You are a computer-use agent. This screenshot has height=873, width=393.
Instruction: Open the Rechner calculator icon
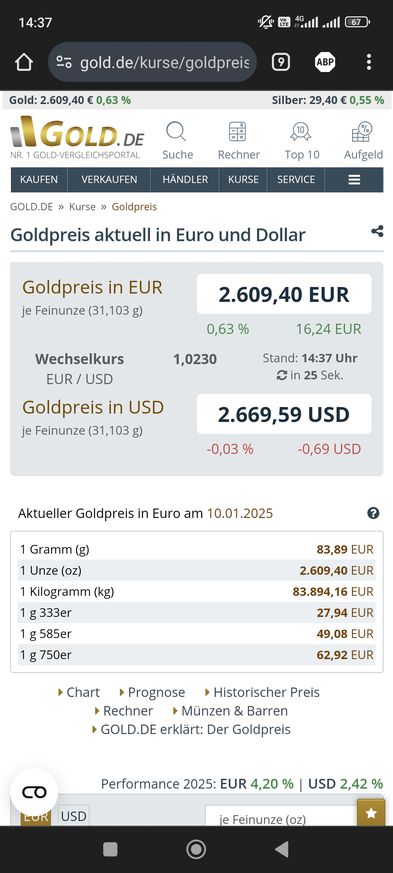pos(238,133)
